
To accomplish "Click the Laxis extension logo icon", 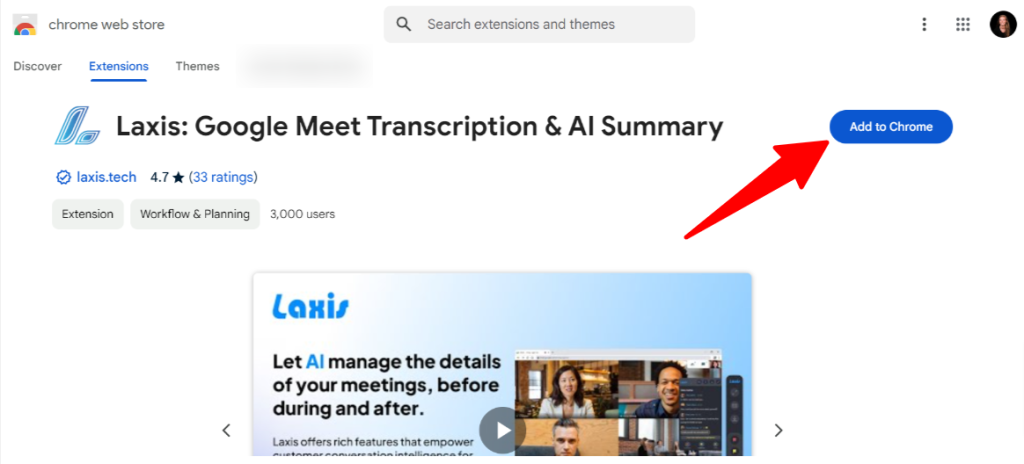I will click(x=77, y=126).
